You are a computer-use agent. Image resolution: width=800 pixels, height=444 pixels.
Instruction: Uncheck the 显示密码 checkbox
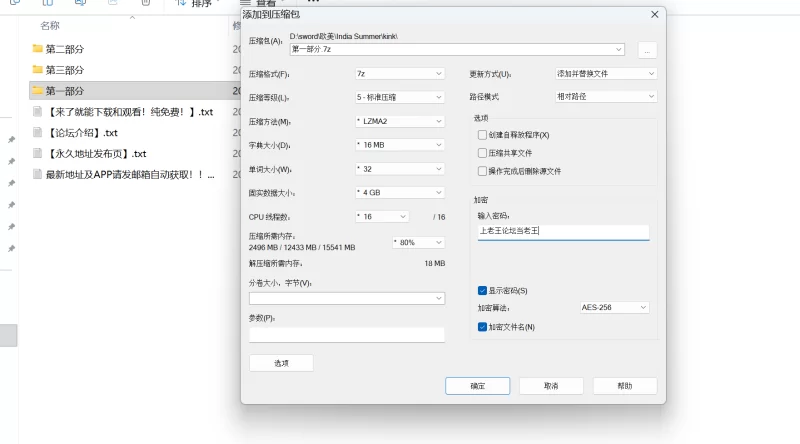click(483, 290)
